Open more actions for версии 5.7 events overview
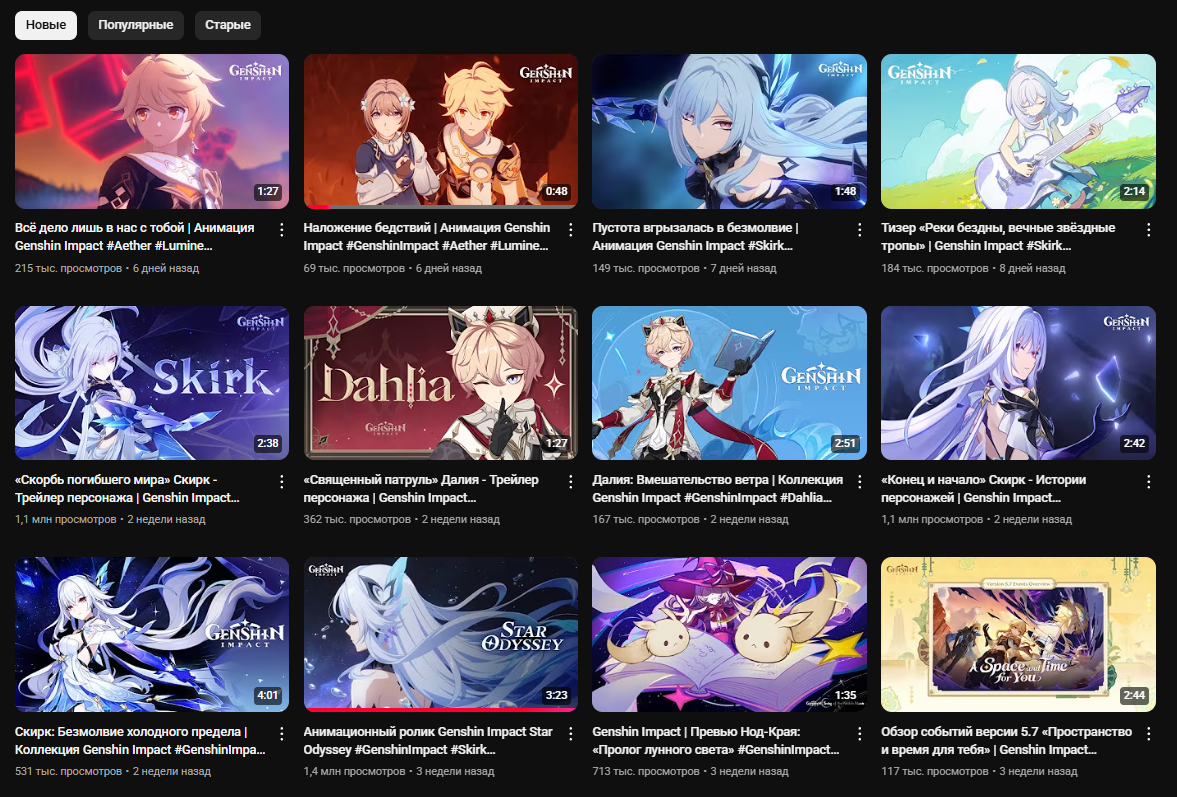The image size is (1177, 797). click(x=1148, y=733)
